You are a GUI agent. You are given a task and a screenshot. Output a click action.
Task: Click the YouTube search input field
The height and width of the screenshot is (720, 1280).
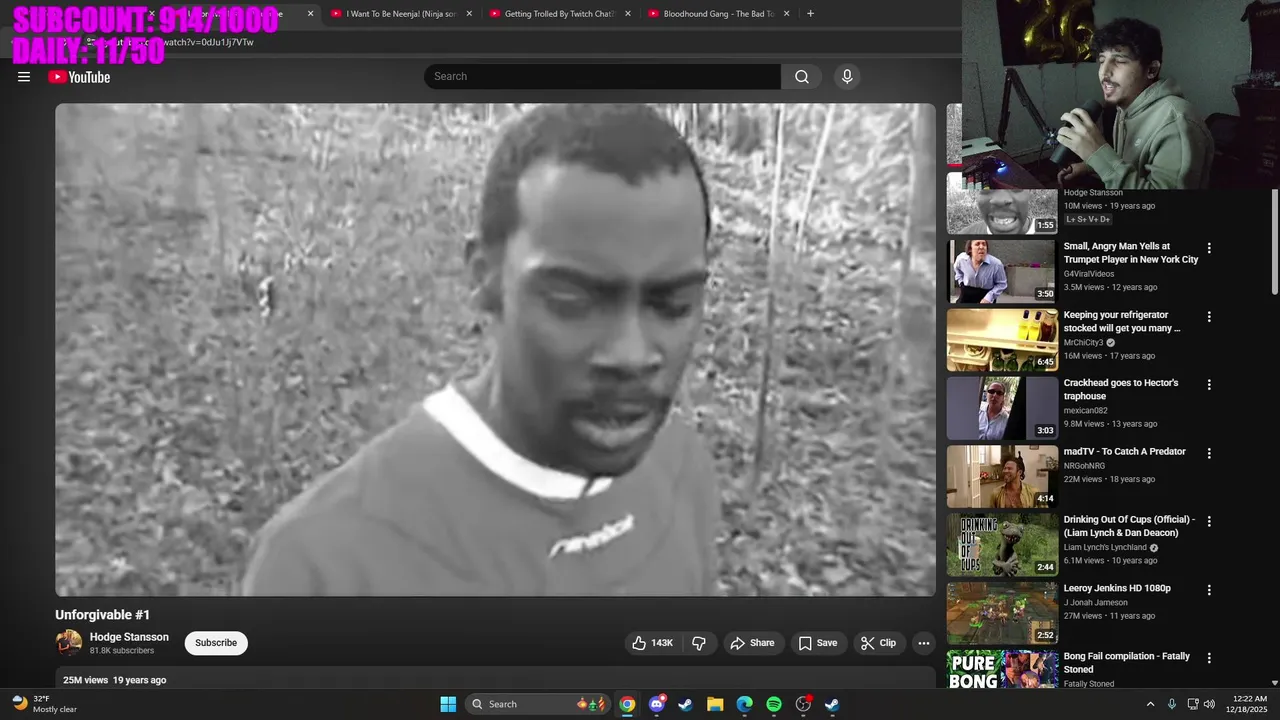[x=602, y=77]
